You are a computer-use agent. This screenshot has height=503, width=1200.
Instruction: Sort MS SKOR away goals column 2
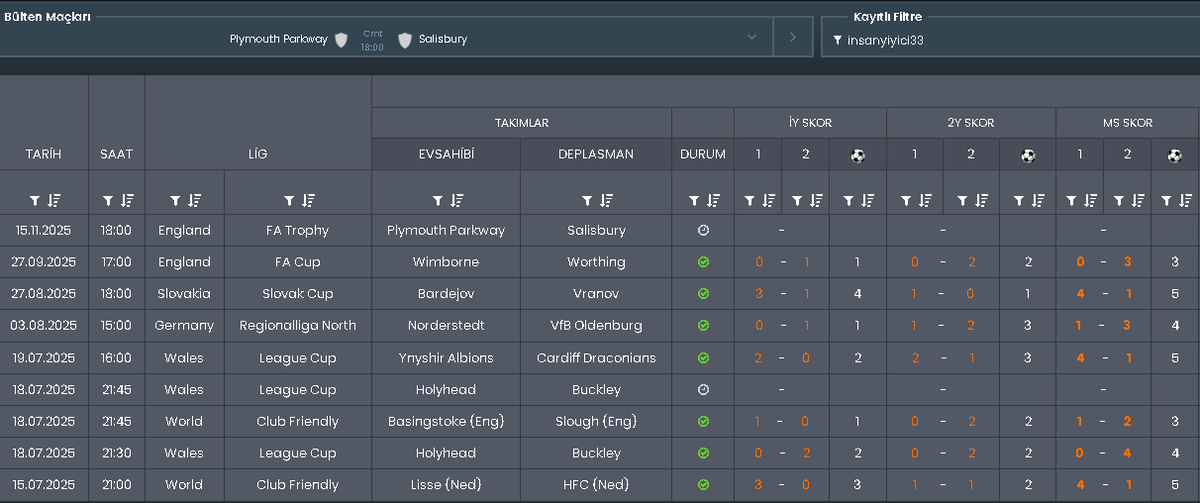[1137, 200]
